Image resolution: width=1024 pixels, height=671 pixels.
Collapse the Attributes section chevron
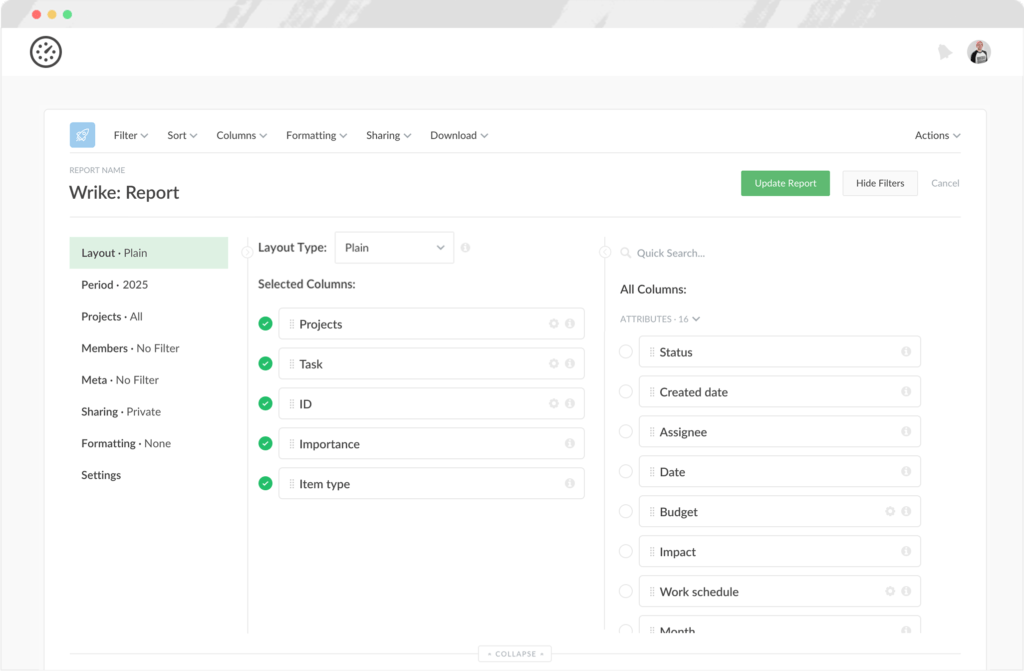[x=696, y=320]
